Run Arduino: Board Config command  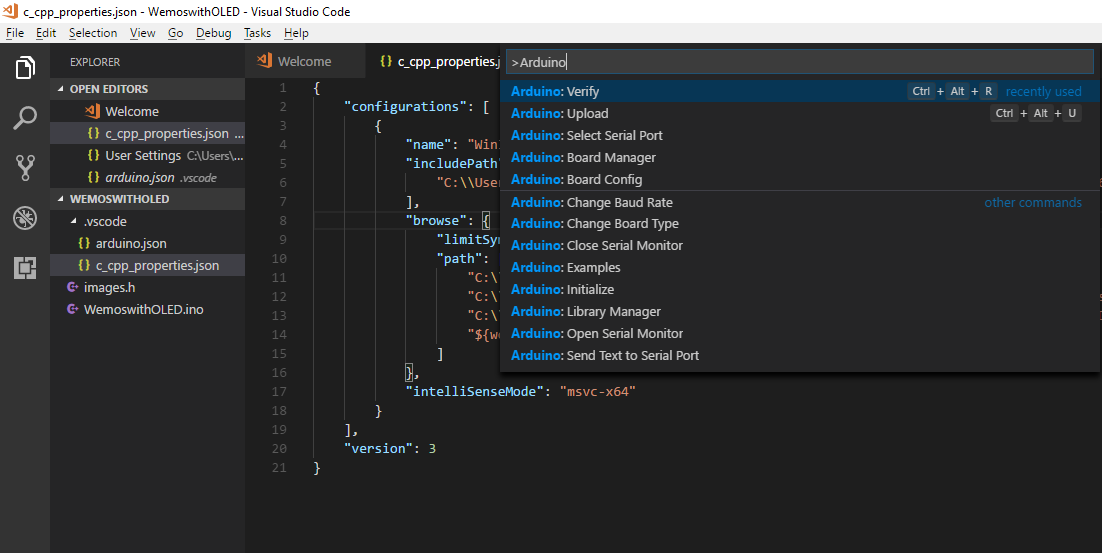coord(800,179)
